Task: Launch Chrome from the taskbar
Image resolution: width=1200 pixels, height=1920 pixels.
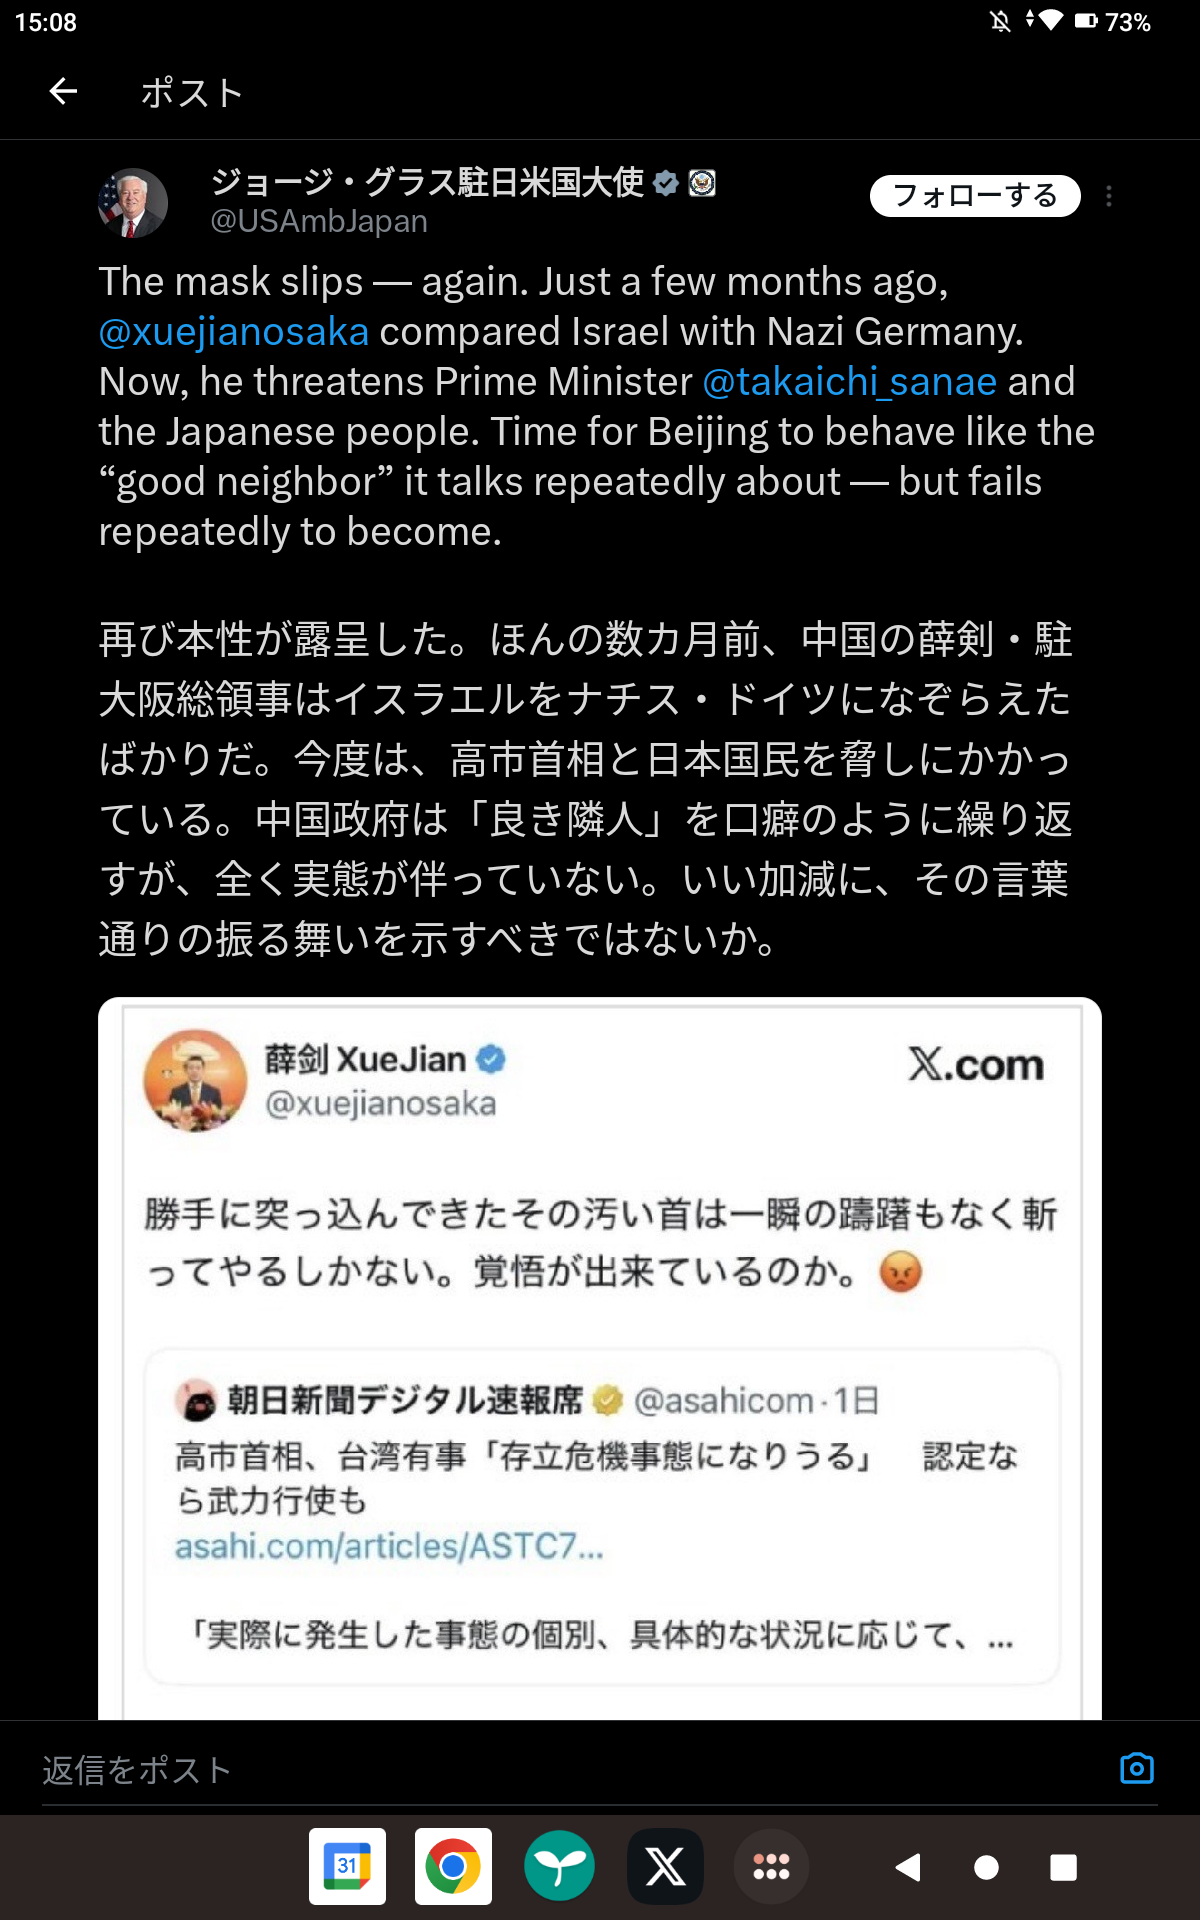Action: coord(453,1866)
